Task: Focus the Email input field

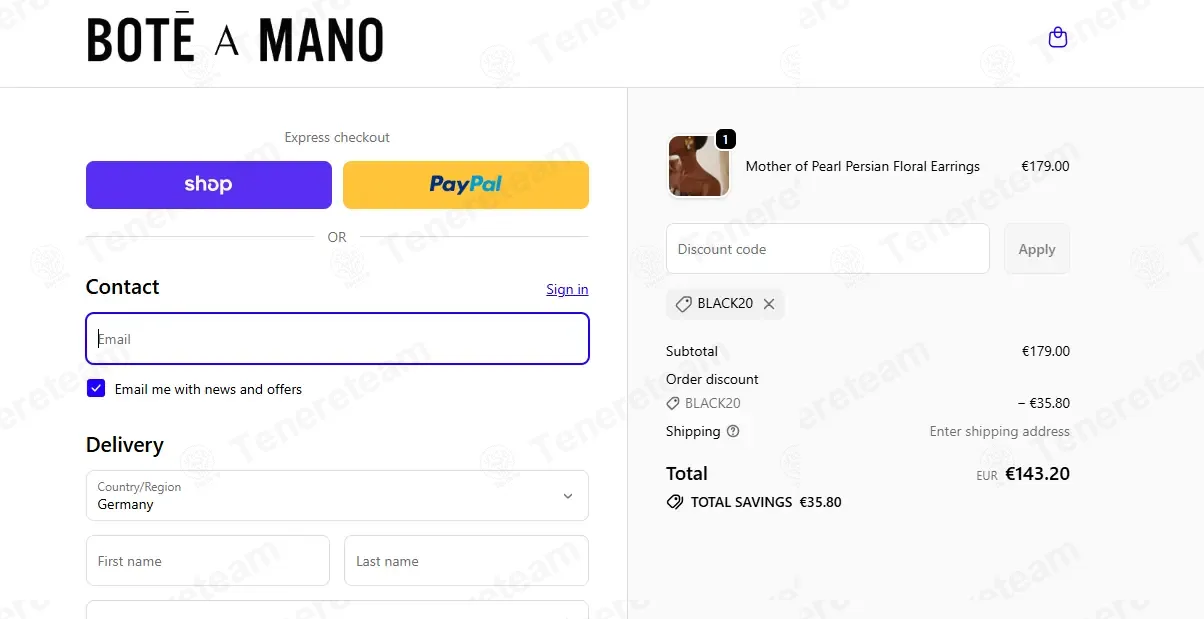Action: click(337, 339)
